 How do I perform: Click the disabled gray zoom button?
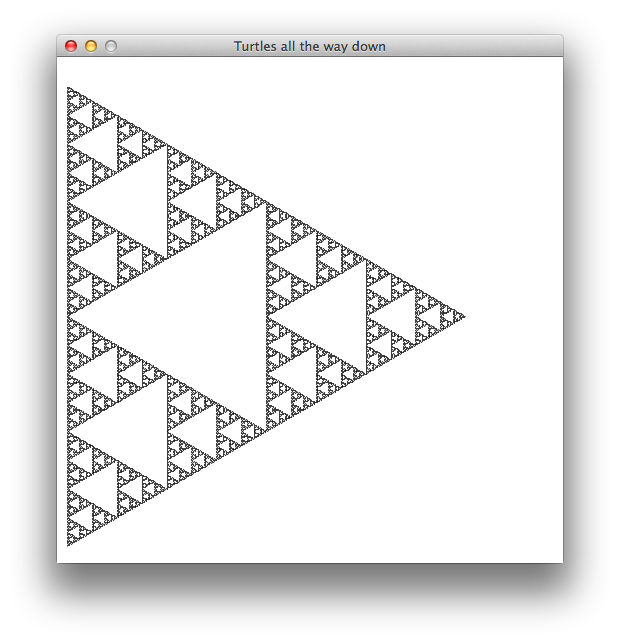111,46
